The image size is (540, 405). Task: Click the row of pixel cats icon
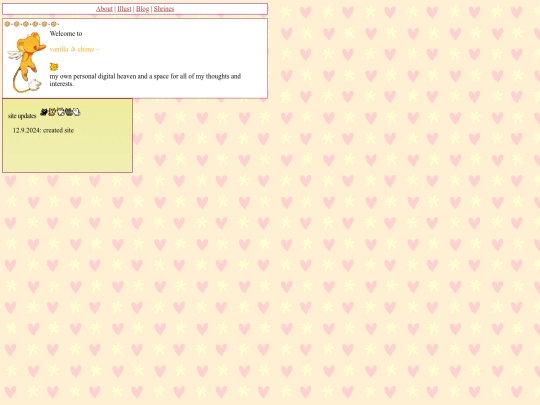tap(60, 112)
